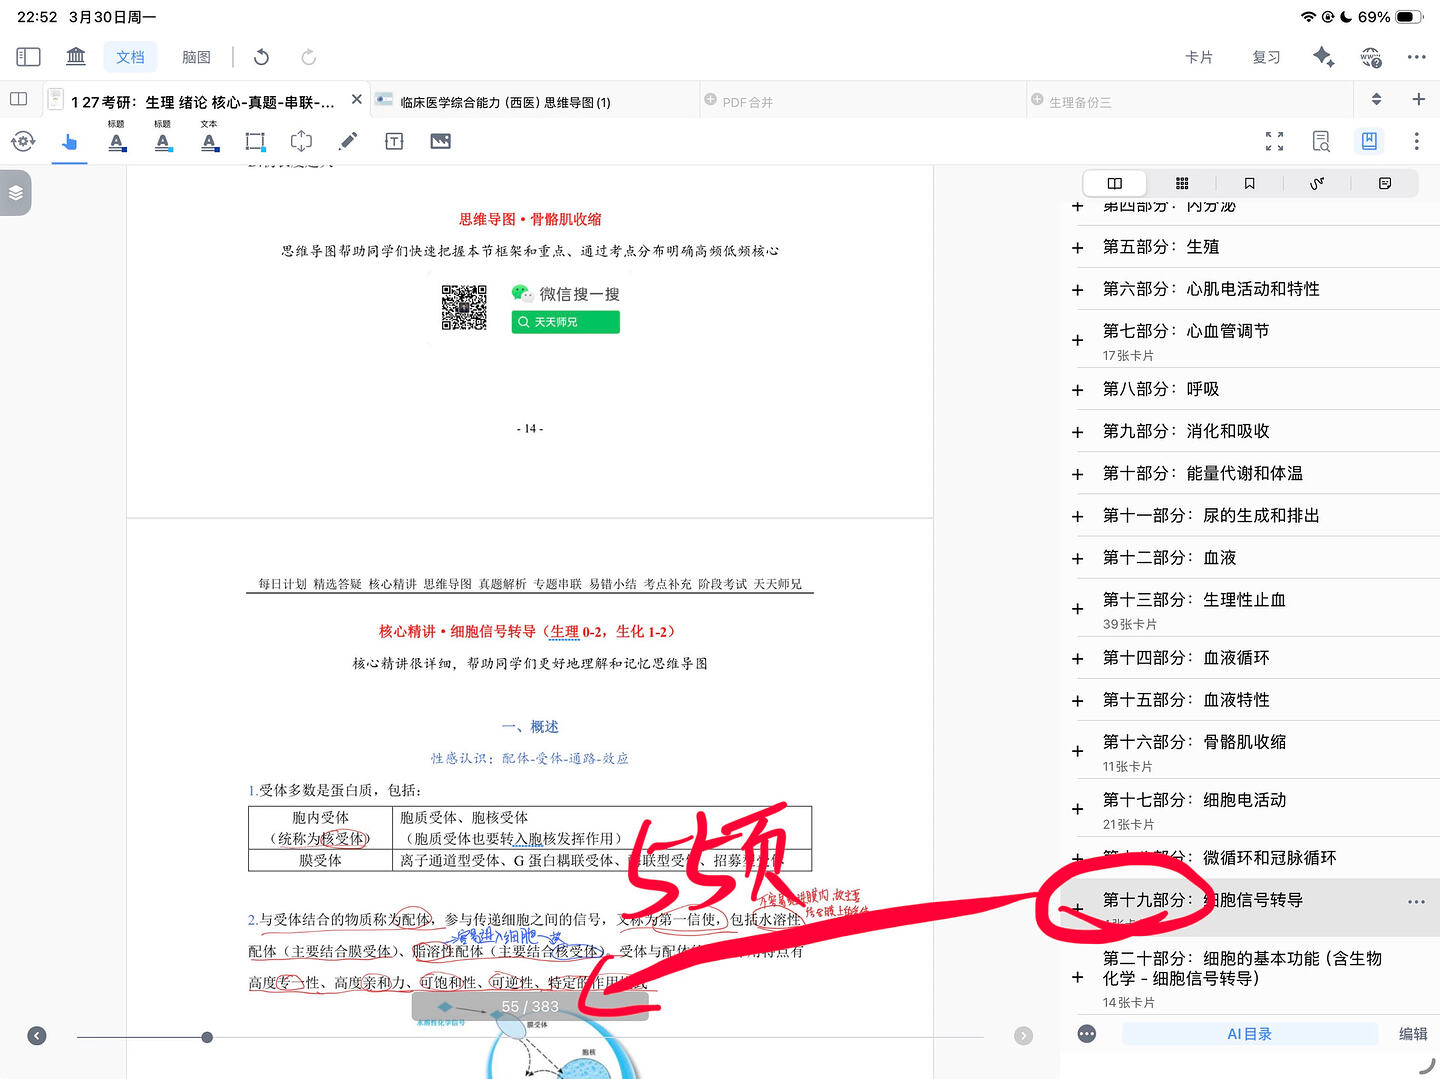Screen dimensions: 1440x1079
Task: Click 编辑 to edit outline
Action: pos(1413,1034)
